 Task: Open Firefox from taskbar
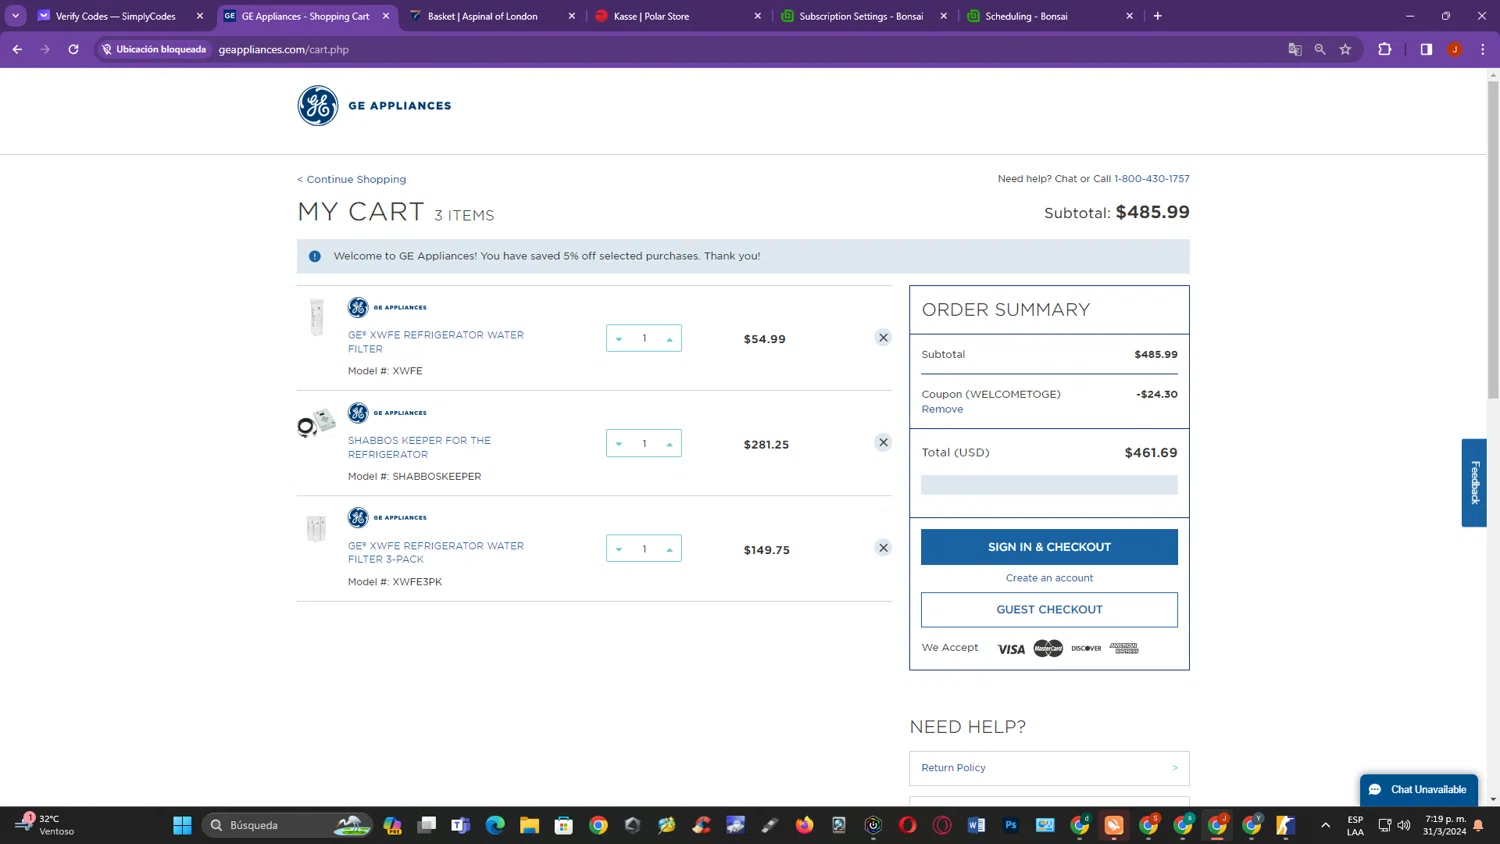804,825
